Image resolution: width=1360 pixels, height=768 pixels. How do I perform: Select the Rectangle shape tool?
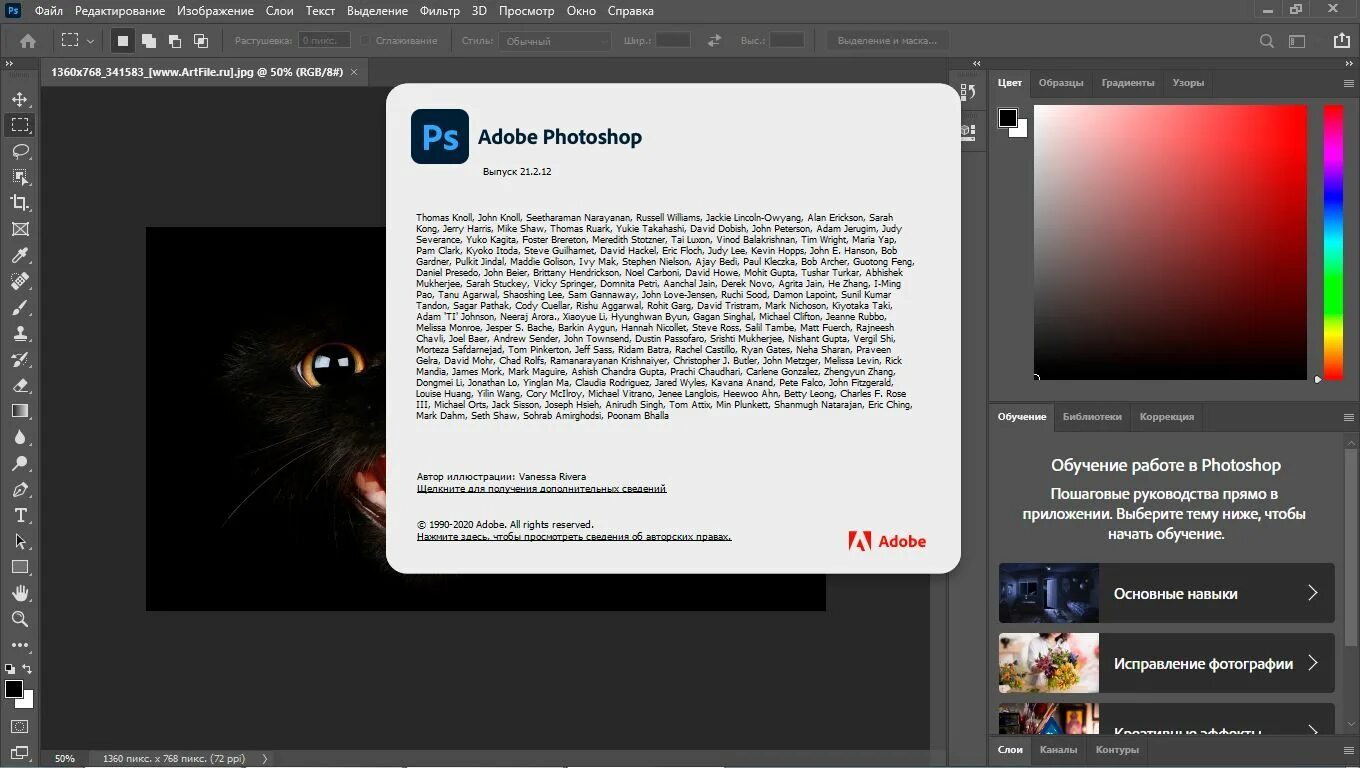point(20,567)
